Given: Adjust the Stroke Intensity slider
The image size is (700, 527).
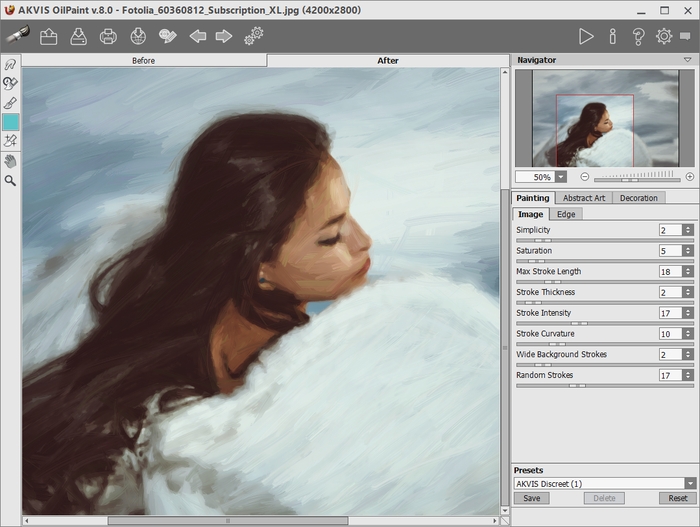Looking at the screenshot, I should click(x=605, y=323).
